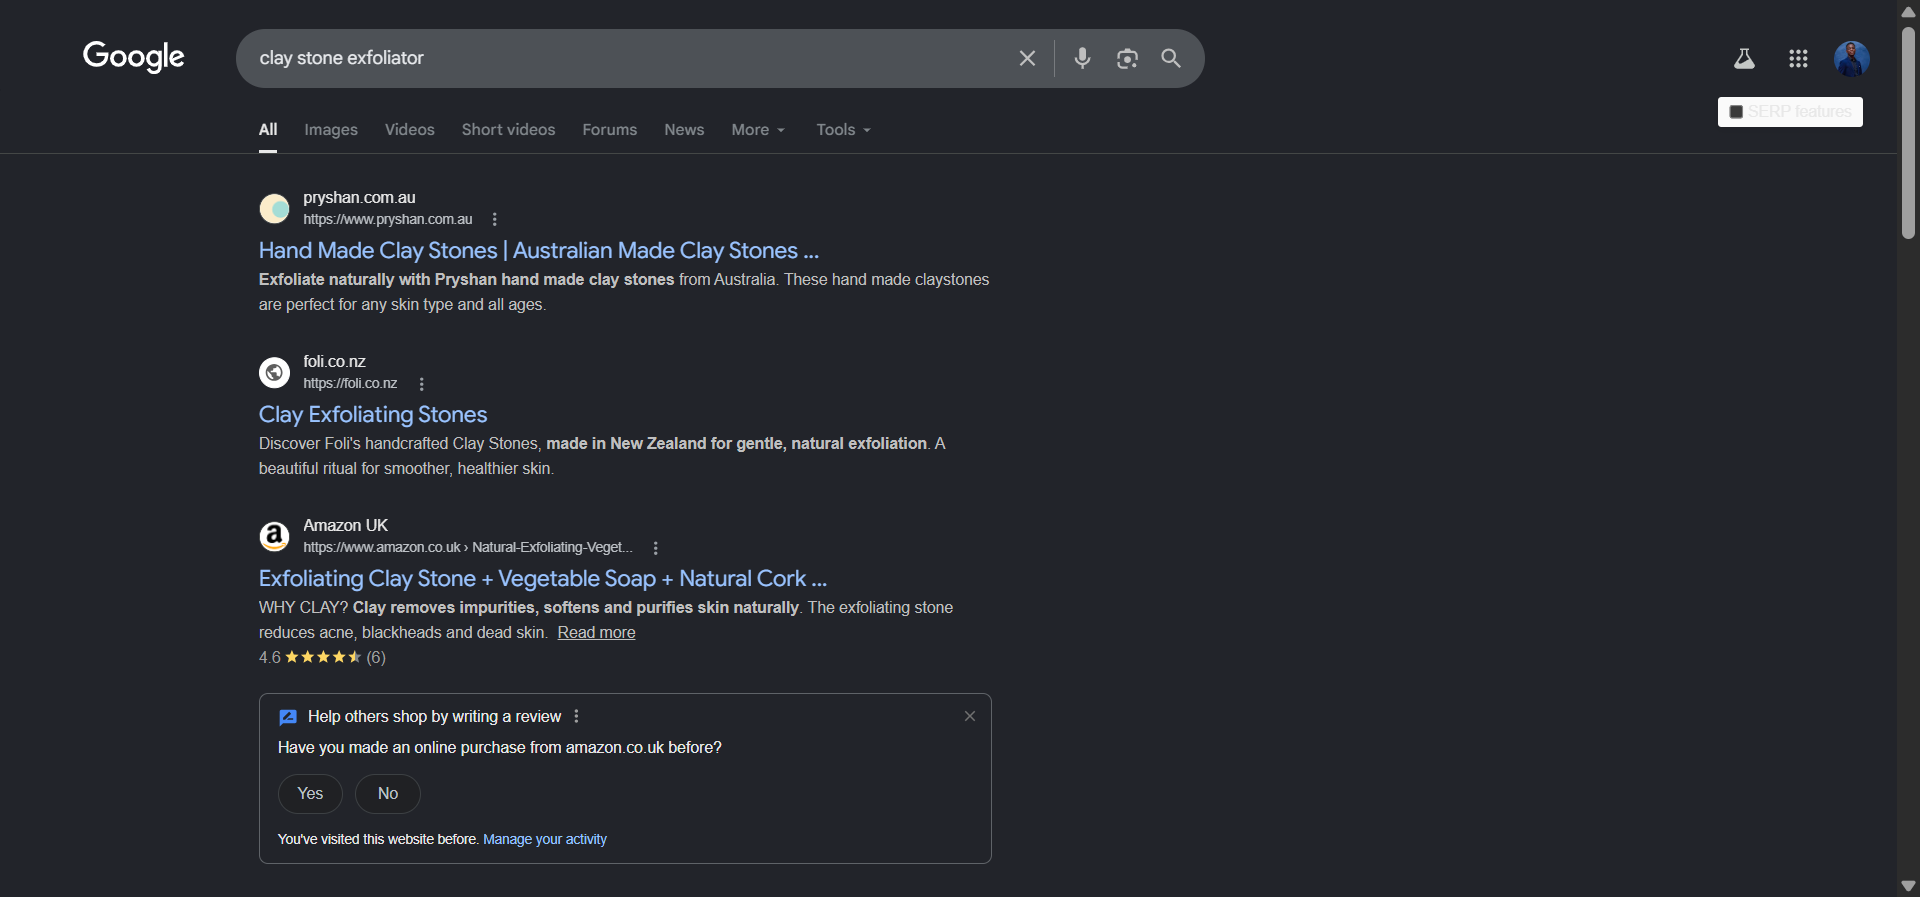Click Read more in Amazon snippet
This screenshot has height=897, width=1920.
[596, 632]
